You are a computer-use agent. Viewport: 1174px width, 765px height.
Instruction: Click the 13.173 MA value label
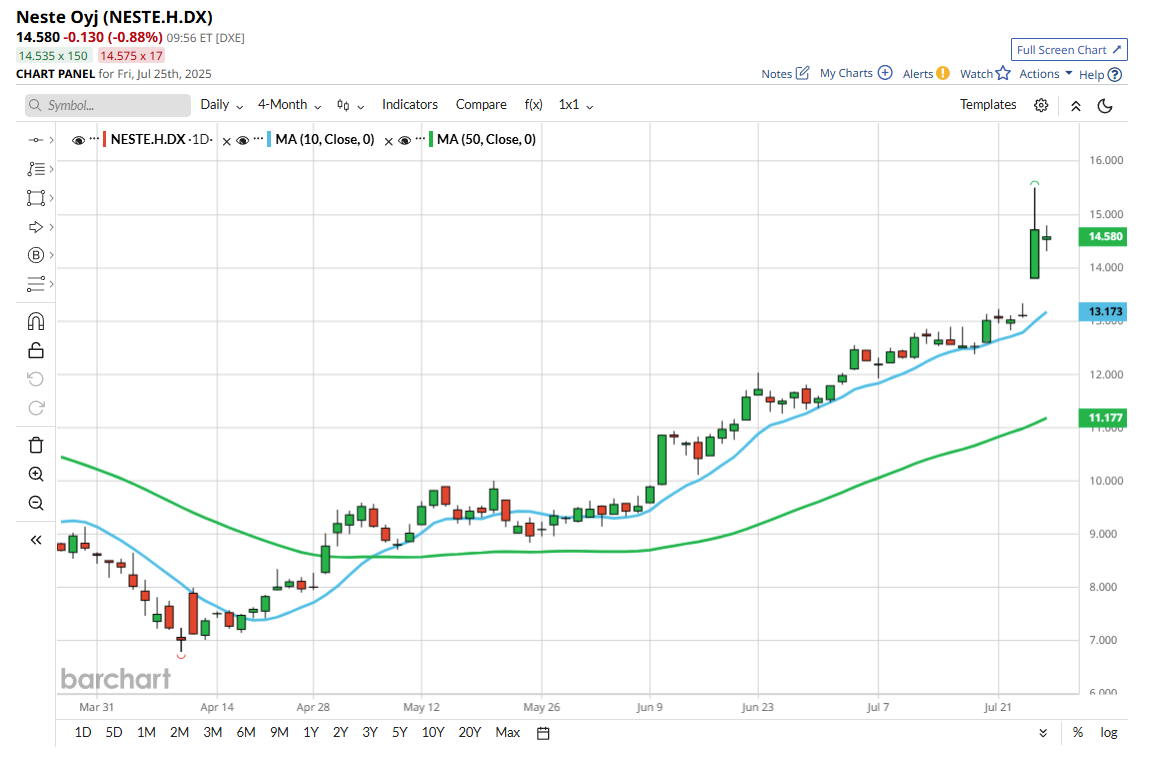1103,311
